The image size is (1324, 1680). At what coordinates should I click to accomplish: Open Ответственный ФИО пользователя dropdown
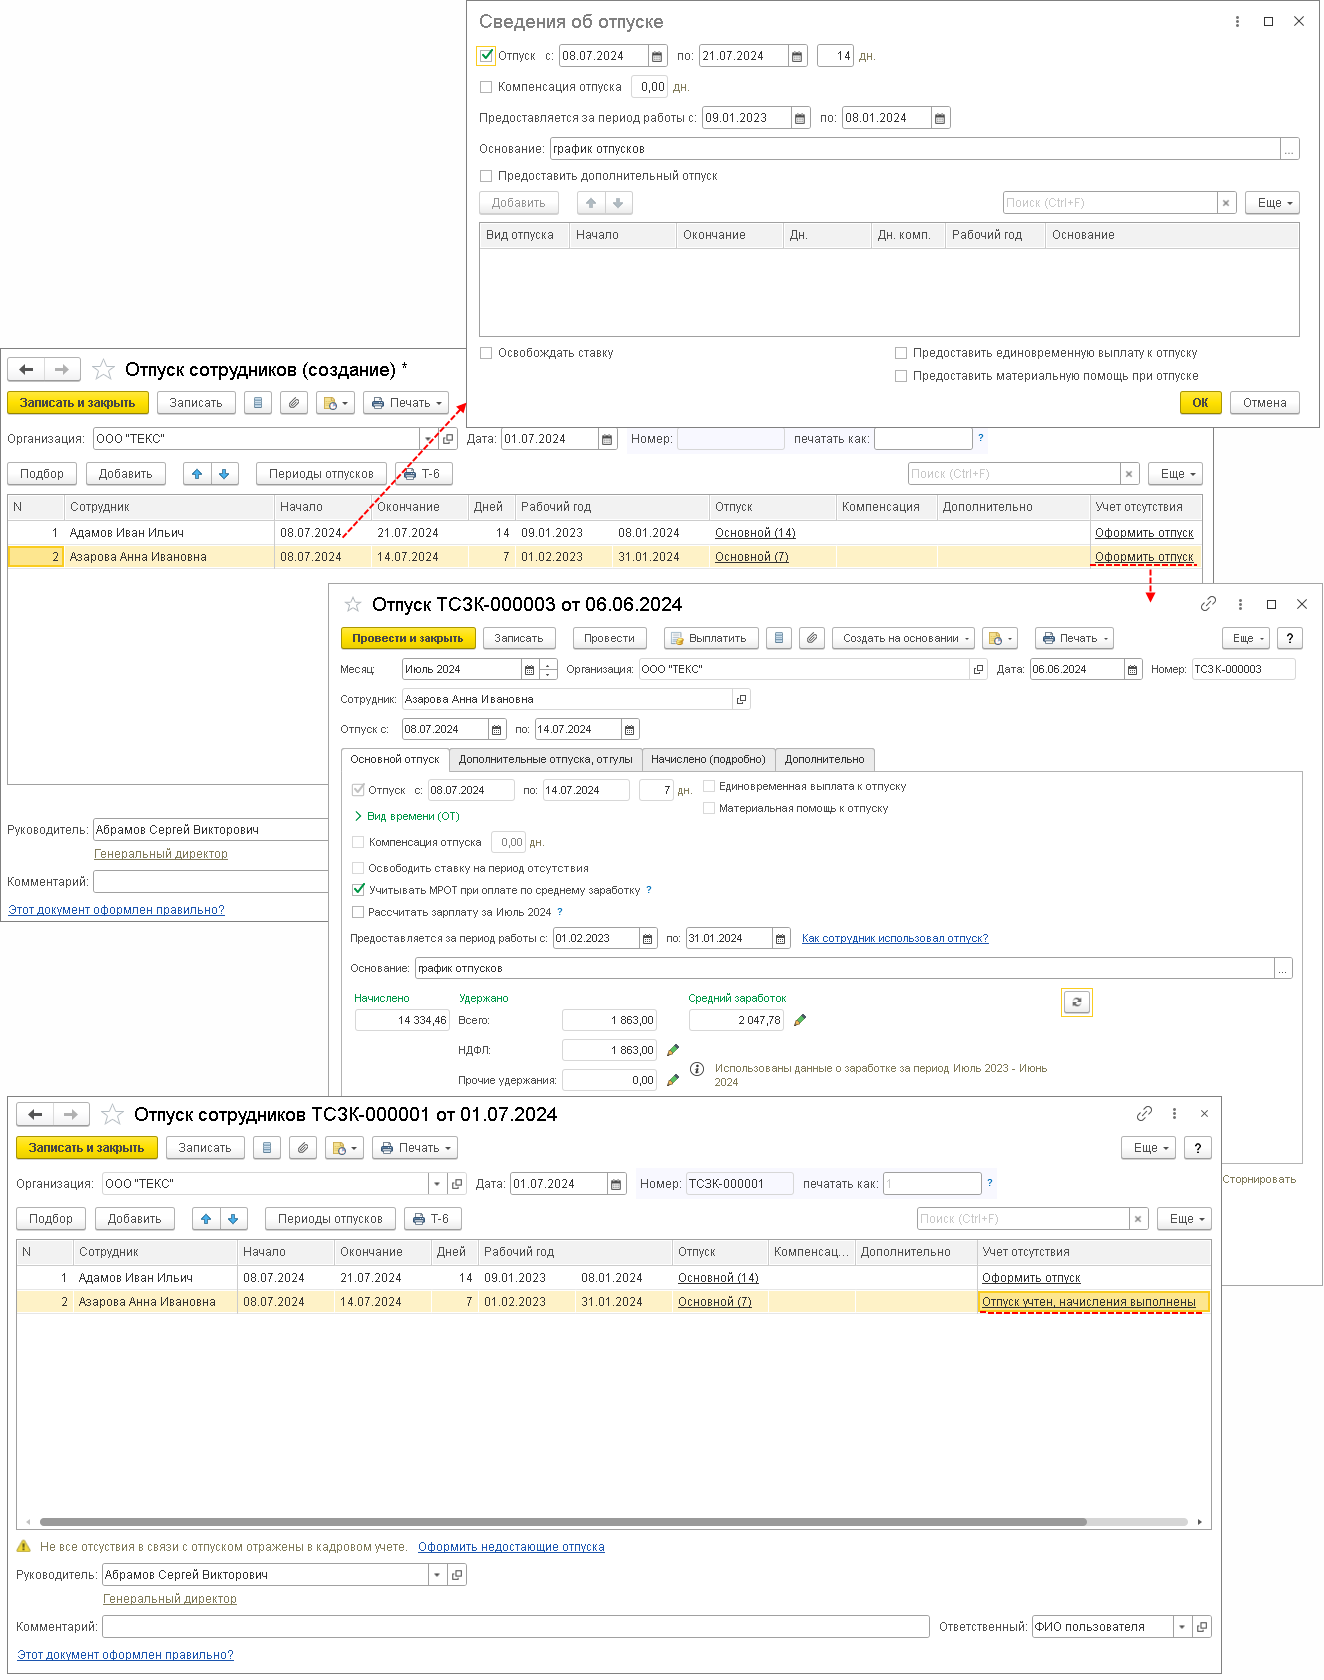point(1182,1627)
